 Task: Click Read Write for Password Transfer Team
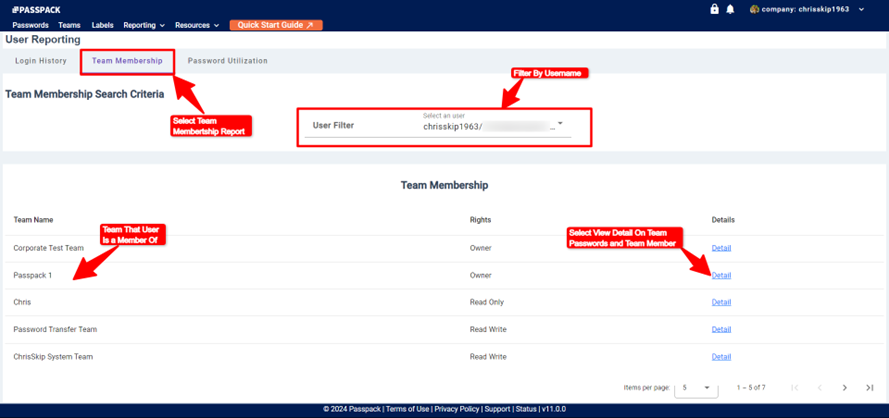[488, 330]
